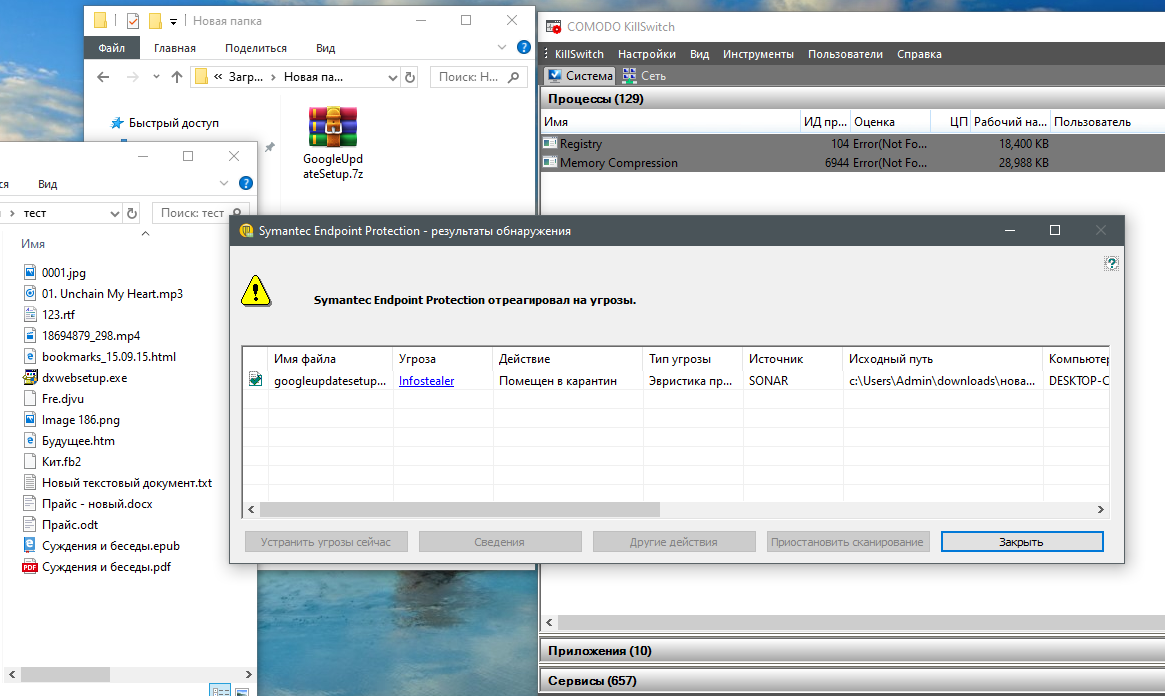Click search magnifier in Новая папка window
The width and height of the screenshot is (1165, 696).
pyautogui.click(x=513, y=77)
